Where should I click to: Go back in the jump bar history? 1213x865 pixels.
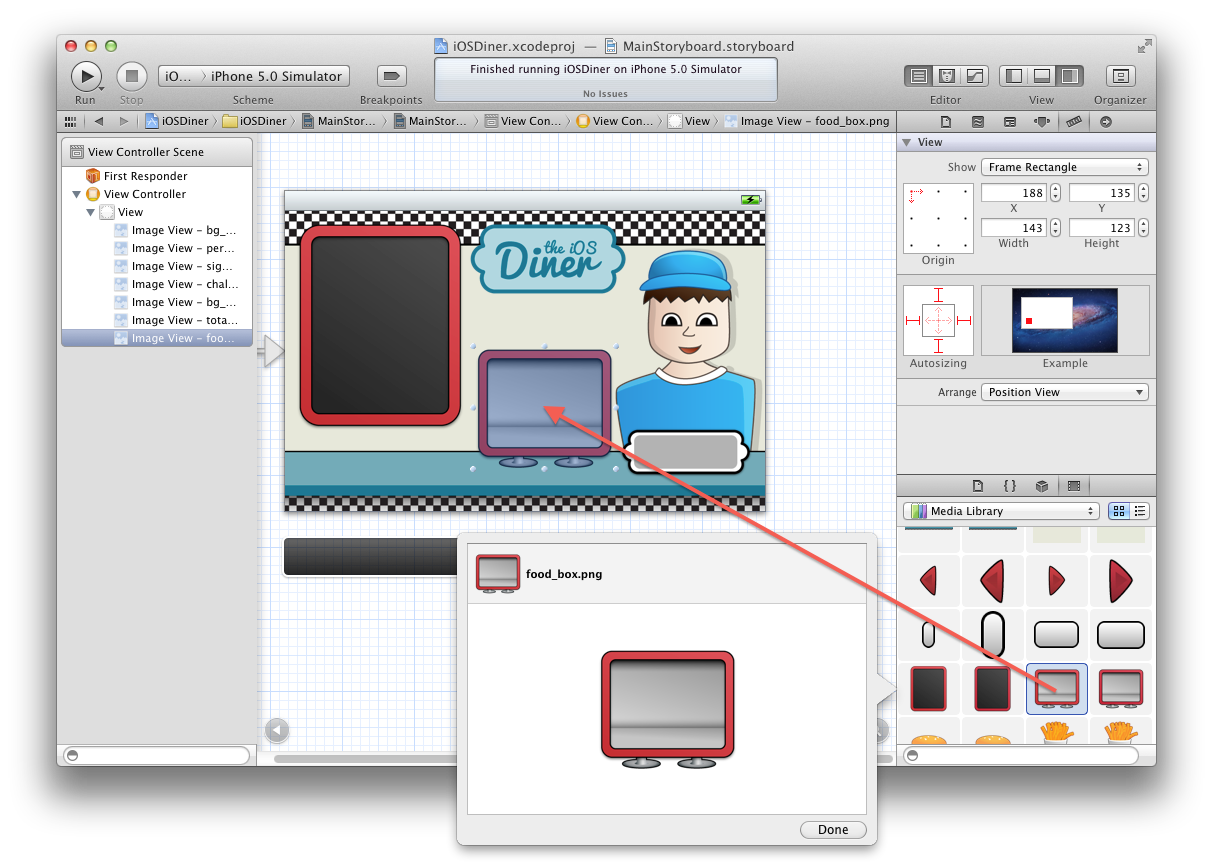pyautogui.click(x=98, y=121)
